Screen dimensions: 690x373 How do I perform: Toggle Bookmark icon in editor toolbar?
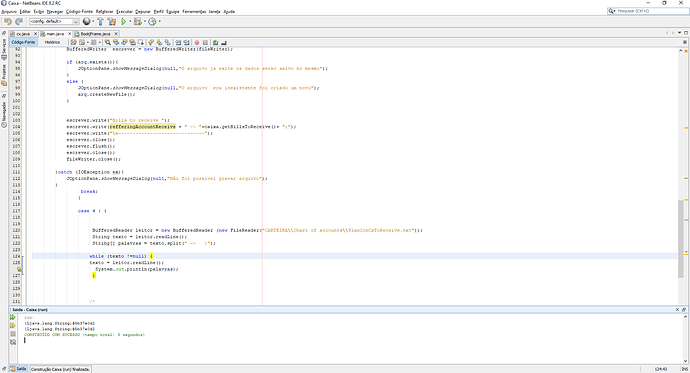(168, 42)
